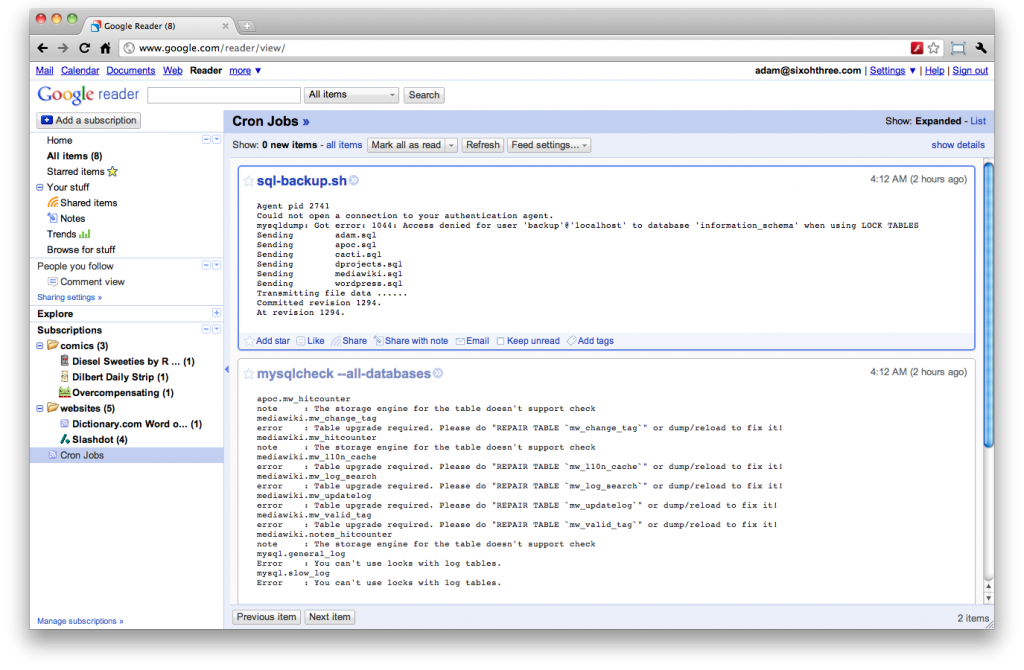Go to Previous item
This screenshot has height=670, width=1024.
266,616
